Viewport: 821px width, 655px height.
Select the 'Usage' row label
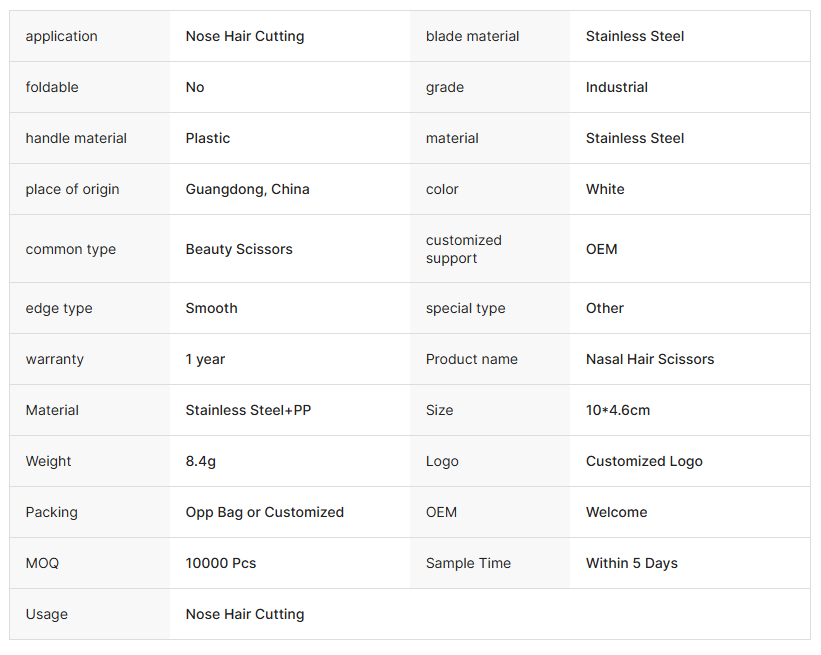pos(47,615)
